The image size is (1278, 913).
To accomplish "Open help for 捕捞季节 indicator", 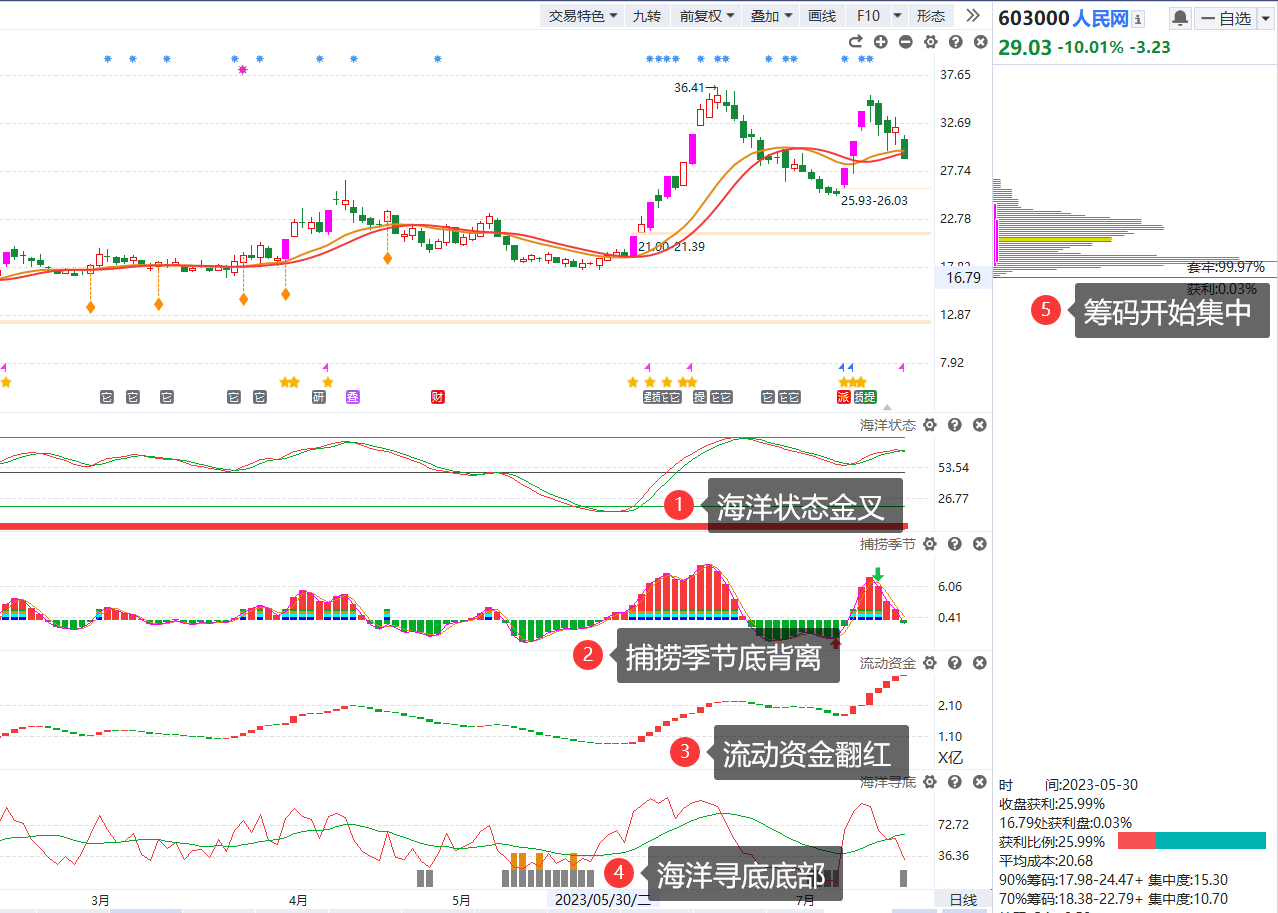I will point(955,544).
